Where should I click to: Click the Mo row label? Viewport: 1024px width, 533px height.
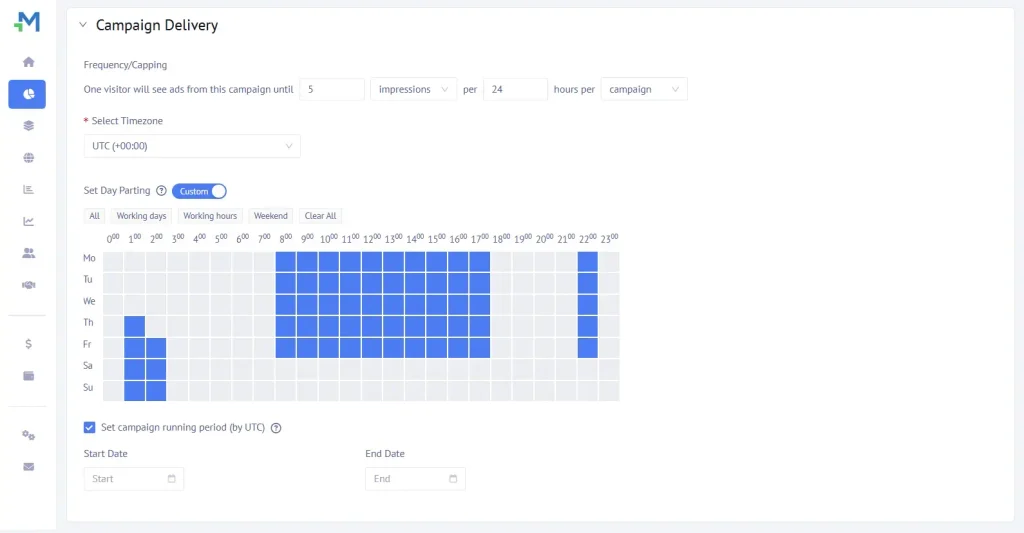[89, 258]
